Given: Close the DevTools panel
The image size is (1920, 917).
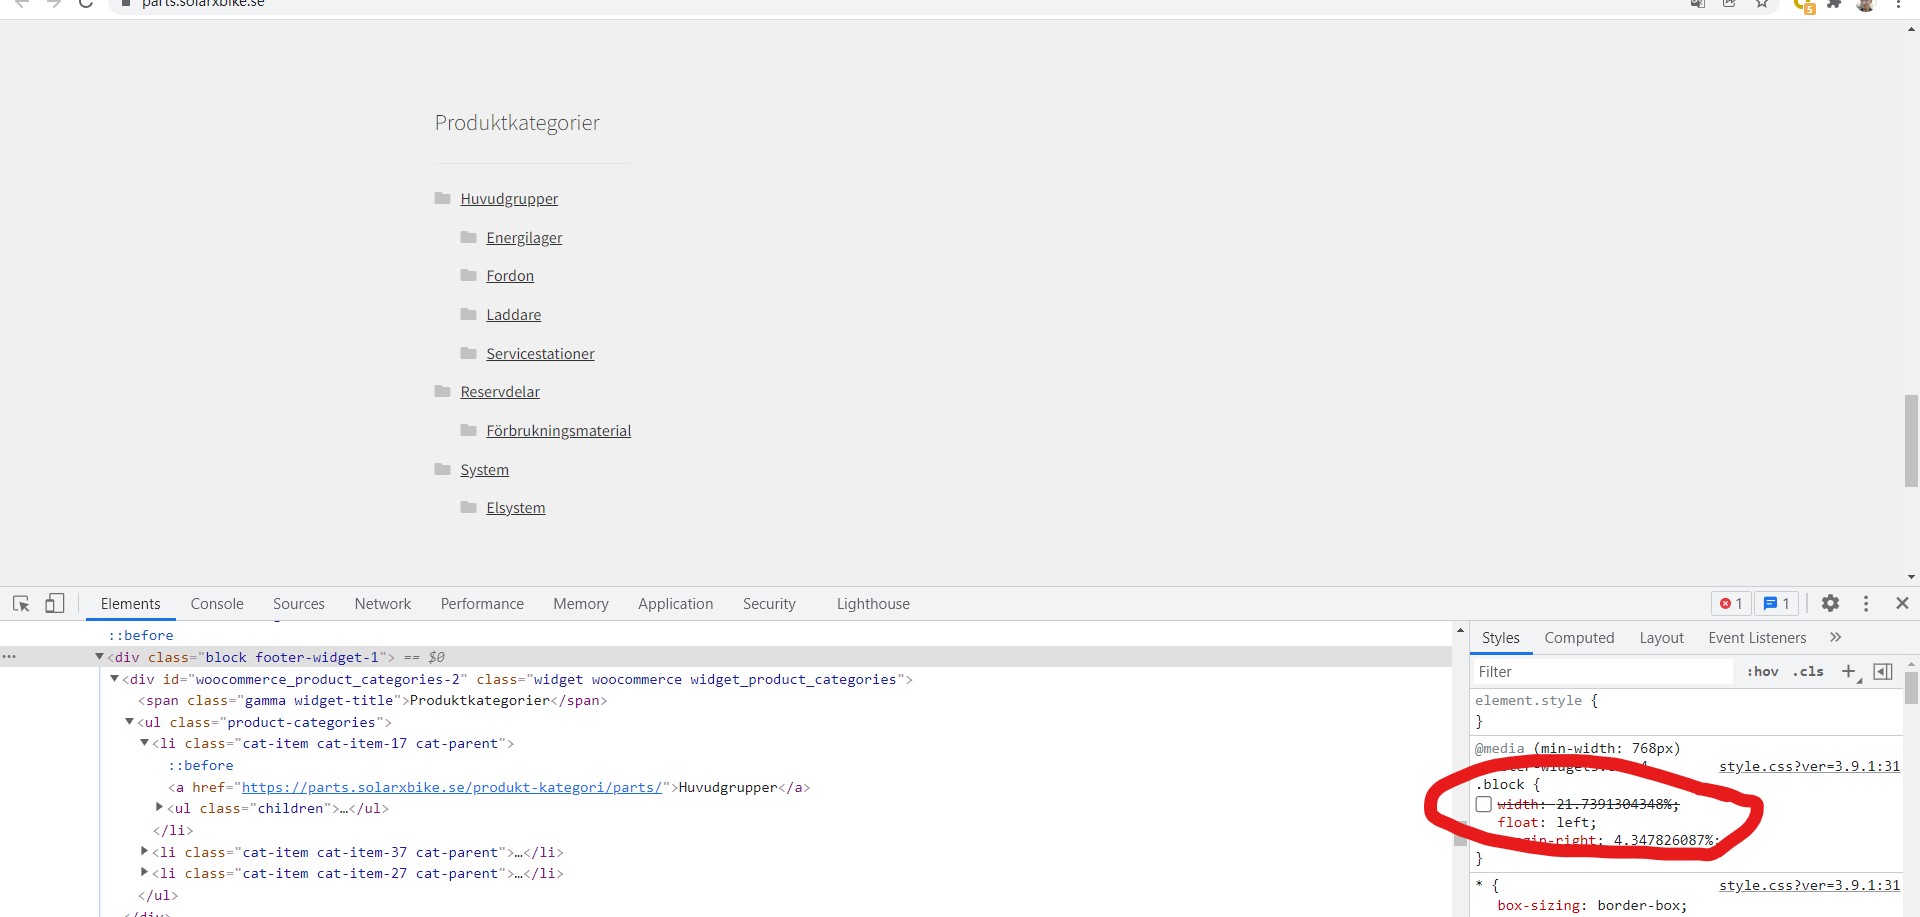Looking at the screenshot, I should (x=1902, y=603).
